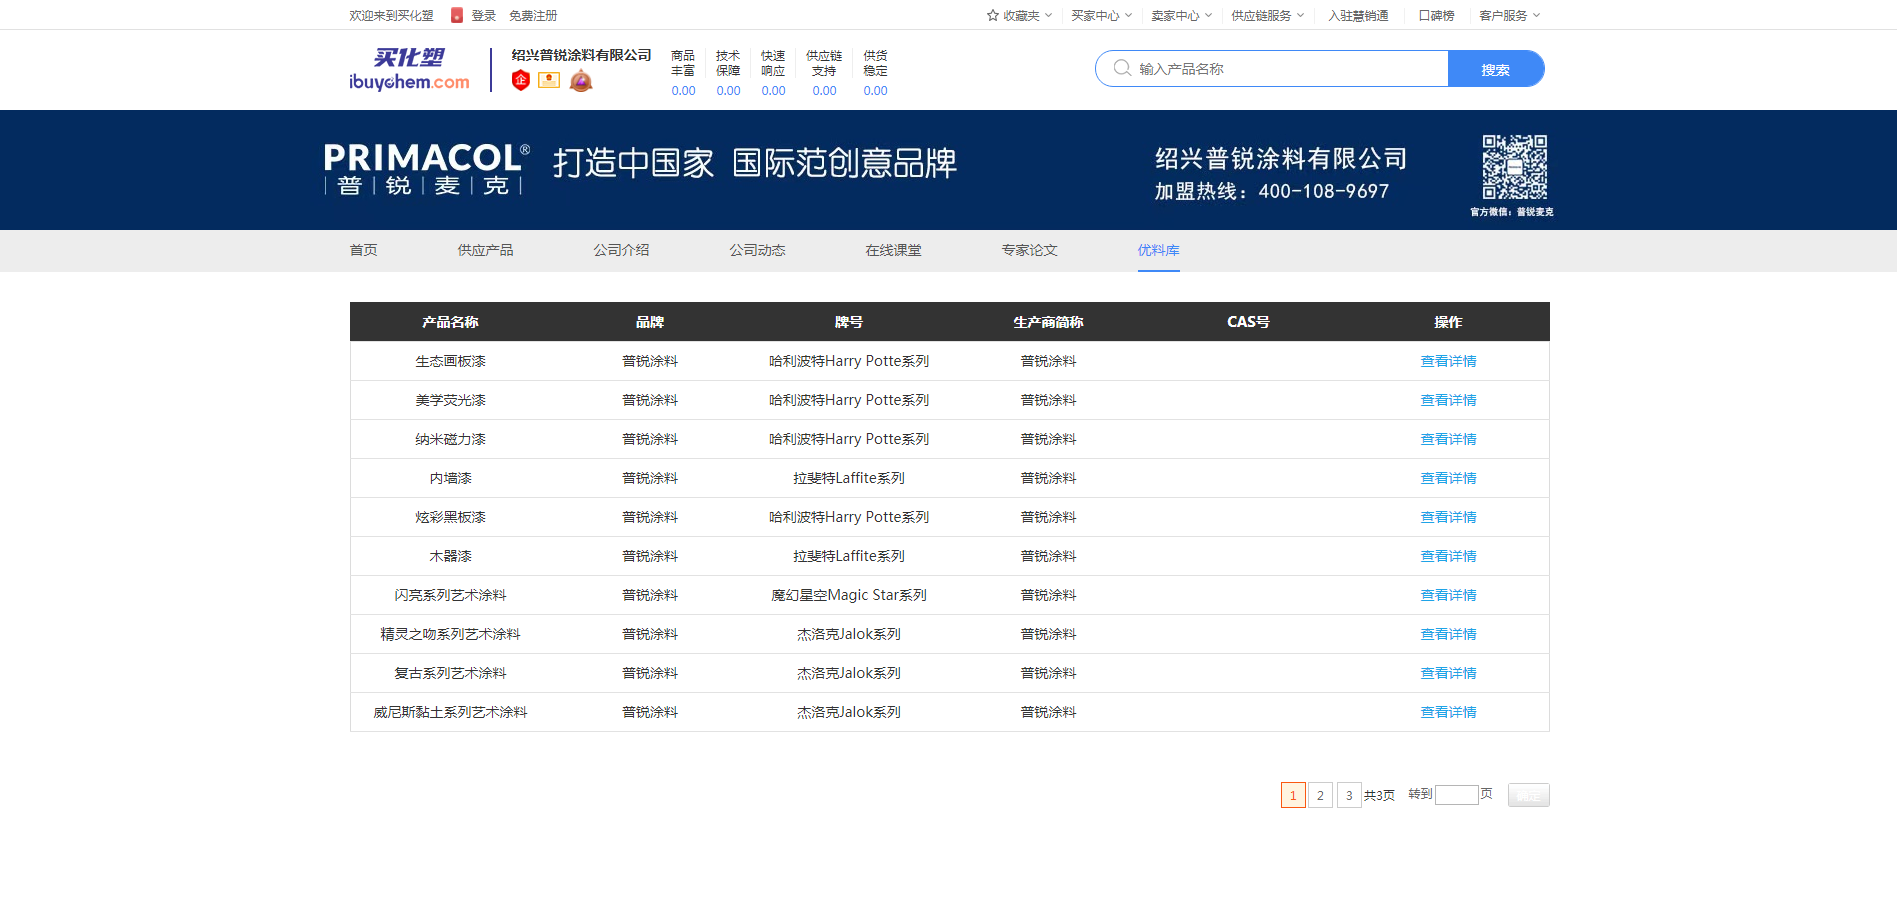This screenshot has width=1897, height=901.
Task: Click the 供应链支持 rating score
Action: [824, 91]
